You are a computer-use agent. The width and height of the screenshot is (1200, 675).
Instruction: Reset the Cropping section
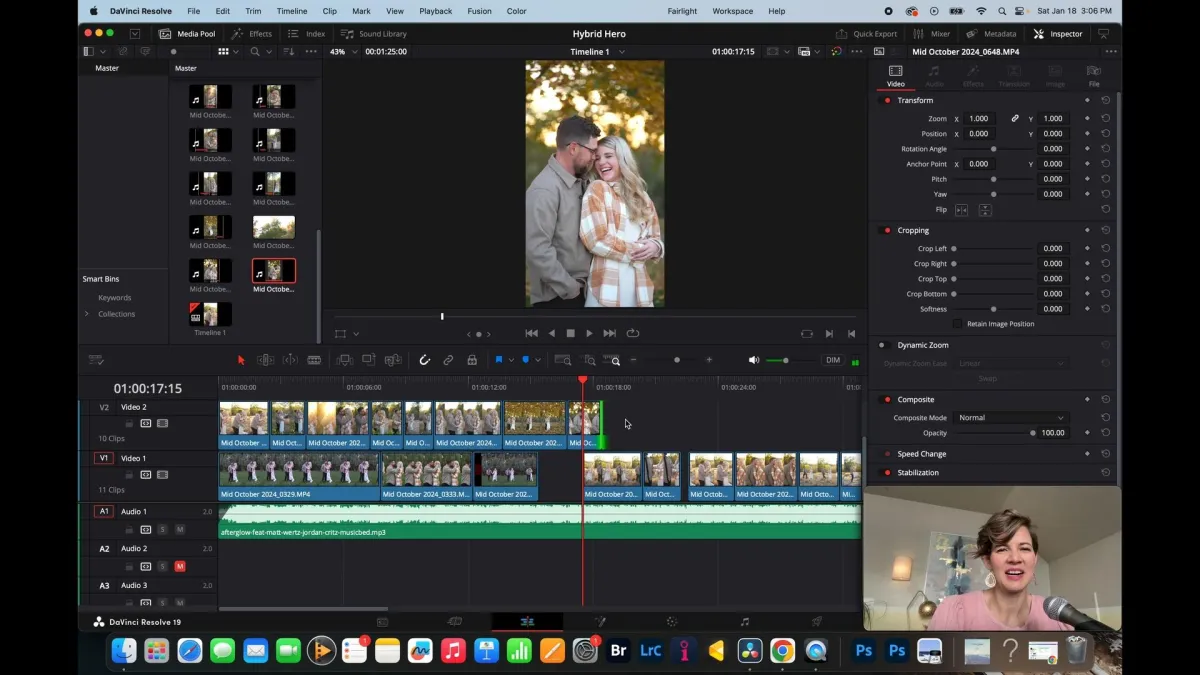point(1106,230)
